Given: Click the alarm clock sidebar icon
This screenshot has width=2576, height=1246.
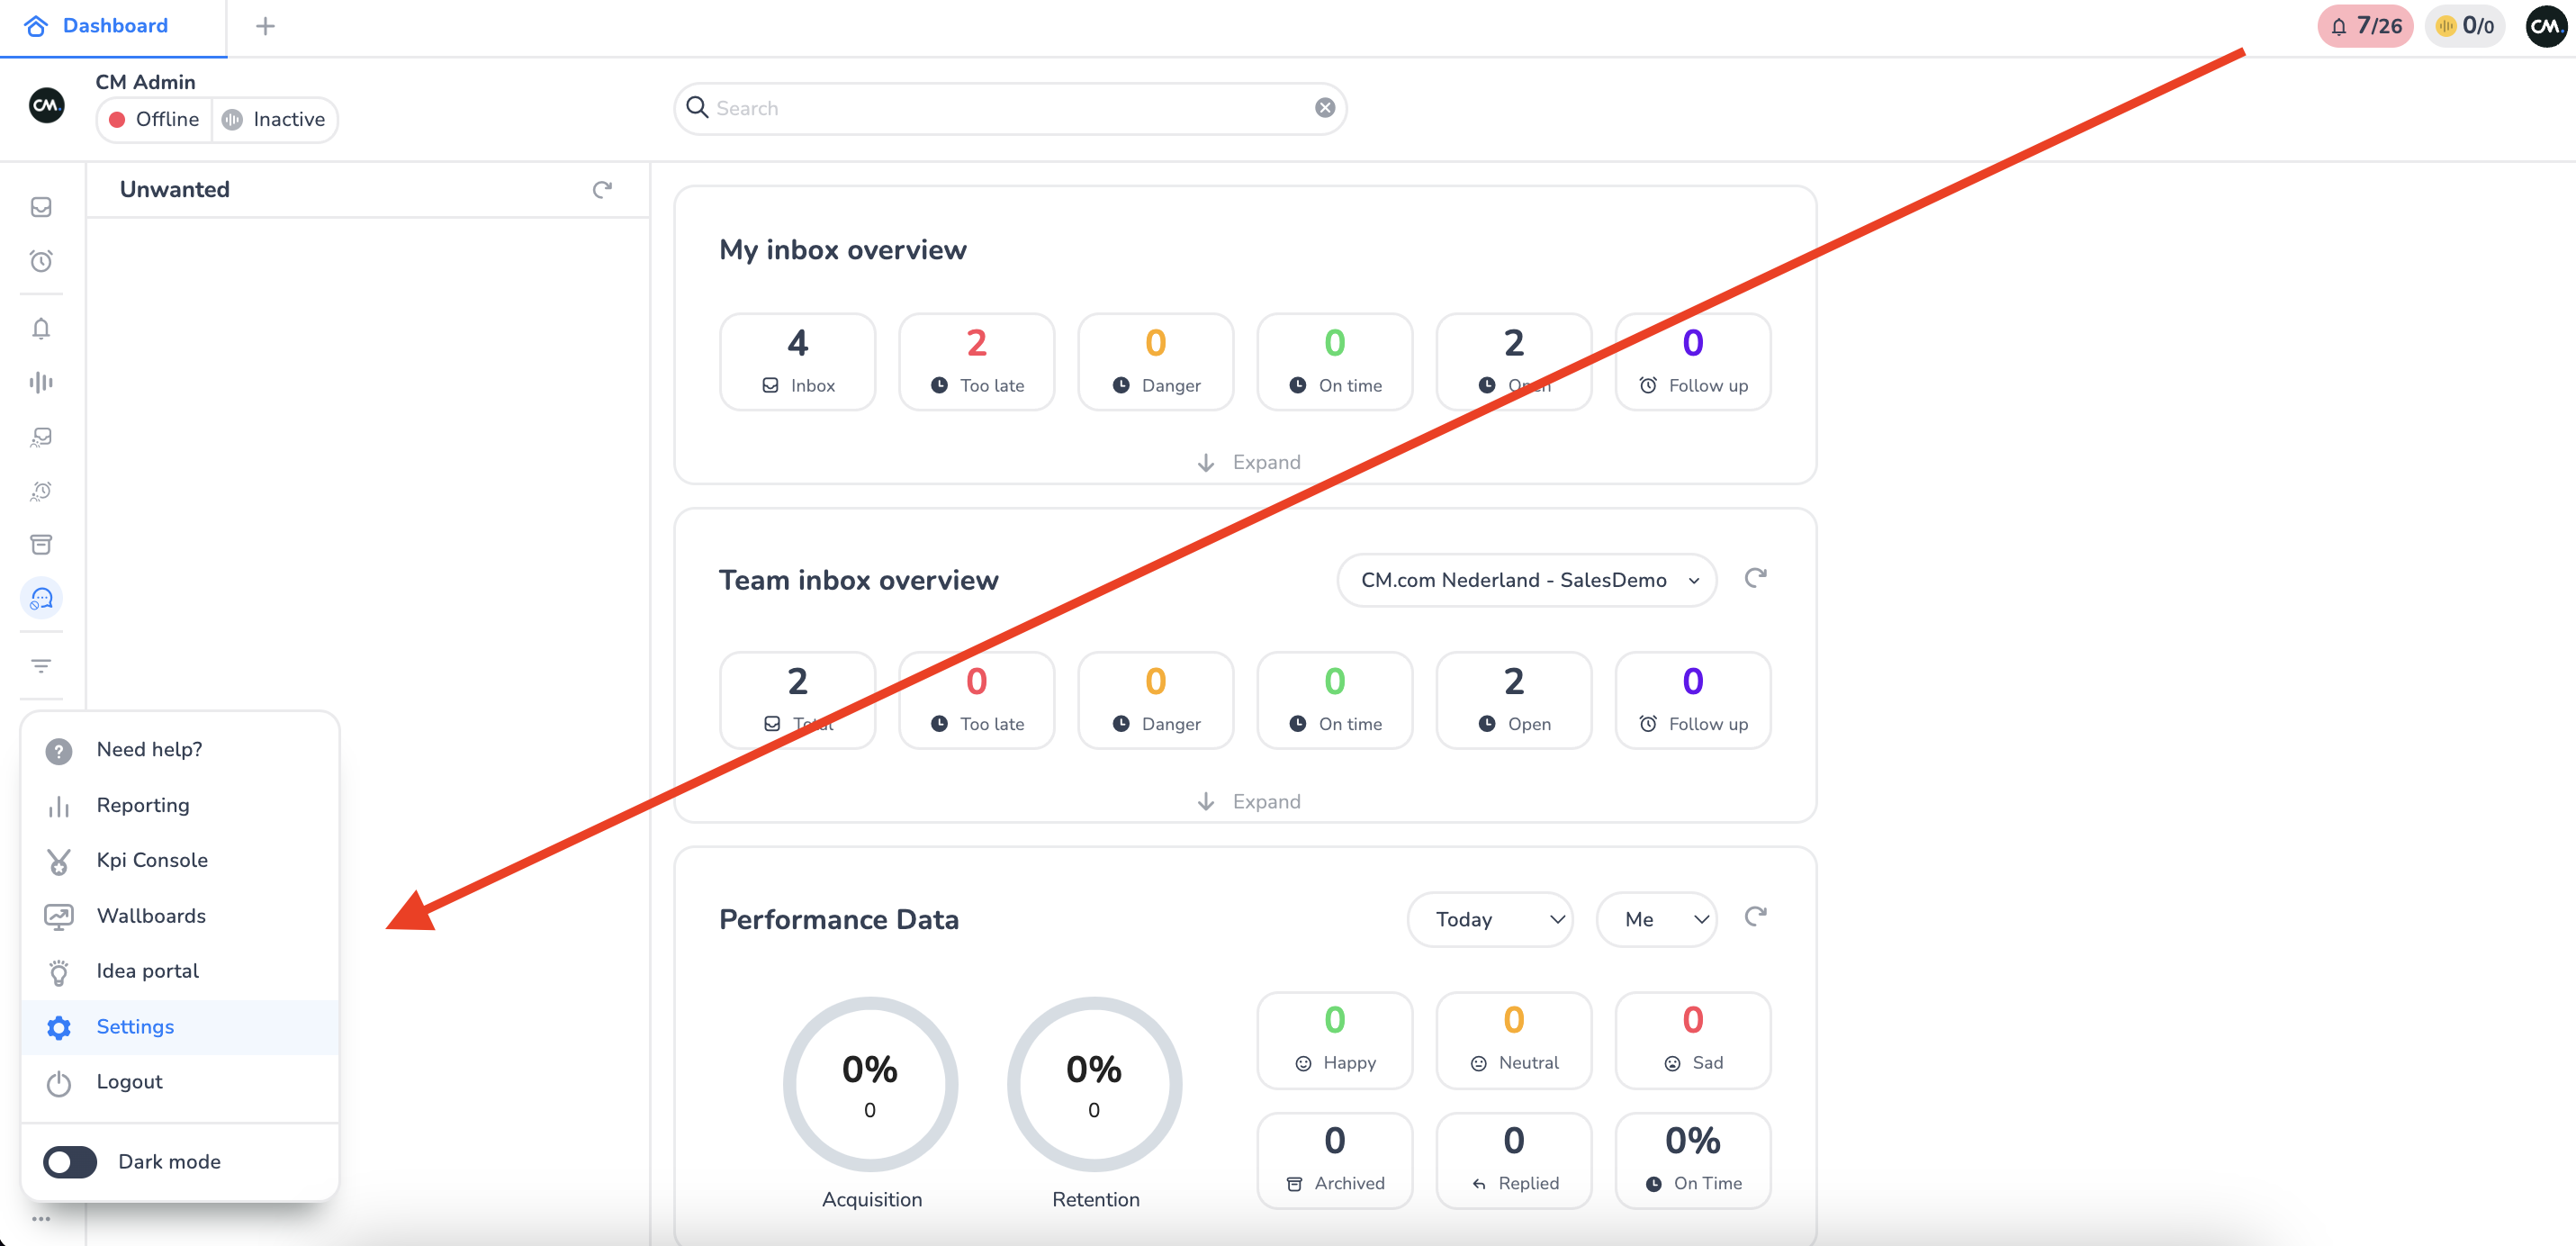Looking at the screenshot, I should point(41,261).
